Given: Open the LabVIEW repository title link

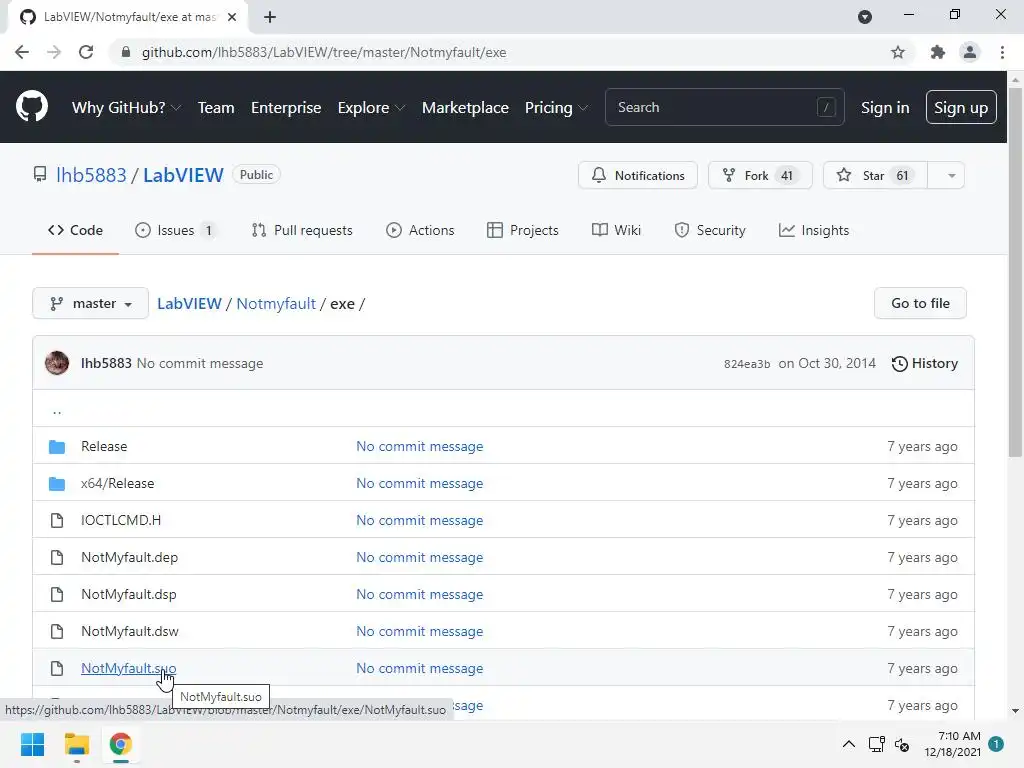Looking at the screenshot, I should click(184, 175).
